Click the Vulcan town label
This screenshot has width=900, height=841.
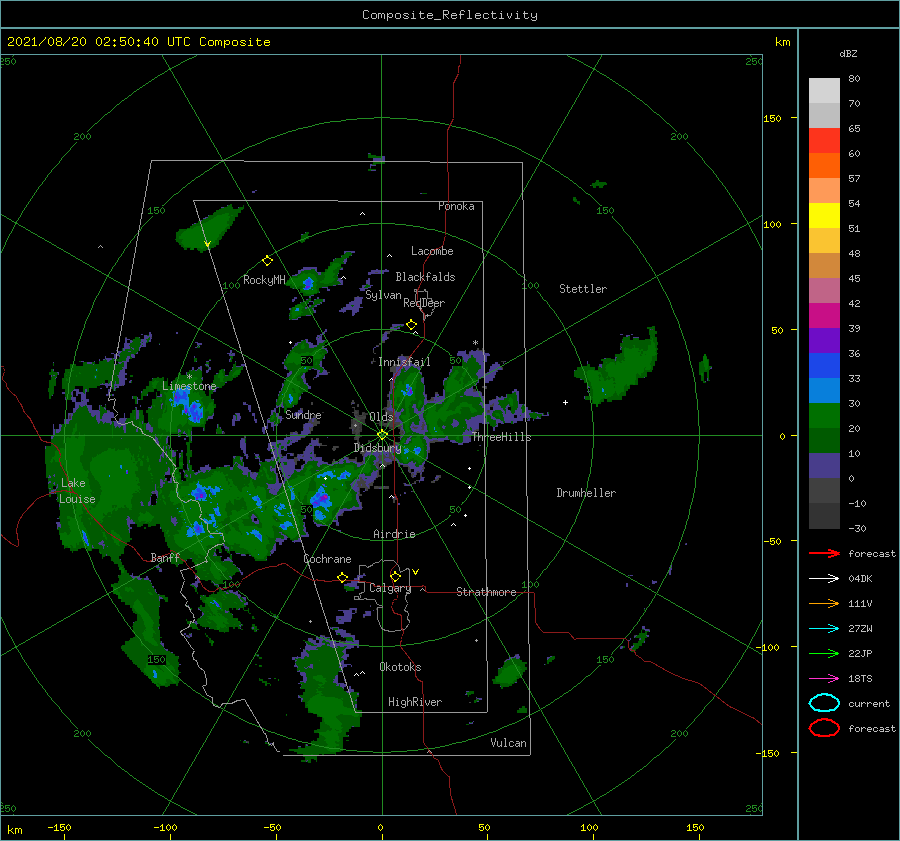[x=508, y=743]
